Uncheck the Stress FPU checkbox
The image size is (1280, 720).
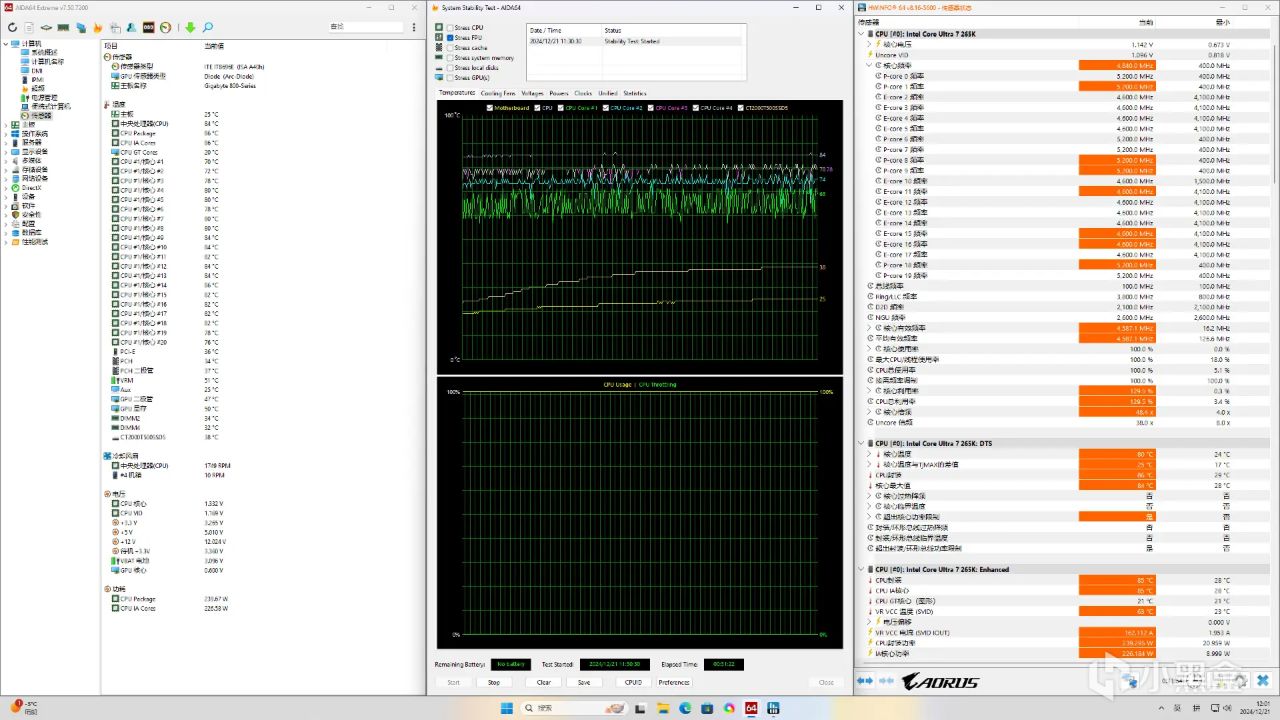(x=450, y=37)
